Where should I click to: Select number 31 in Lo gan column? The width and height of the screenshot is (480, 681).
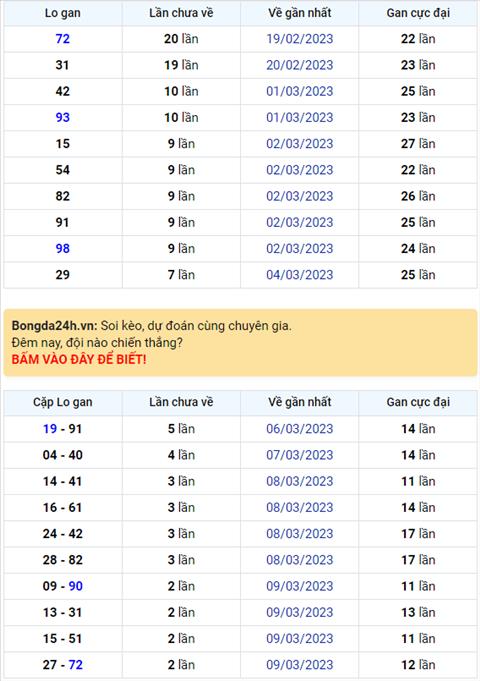coord(63,65)
